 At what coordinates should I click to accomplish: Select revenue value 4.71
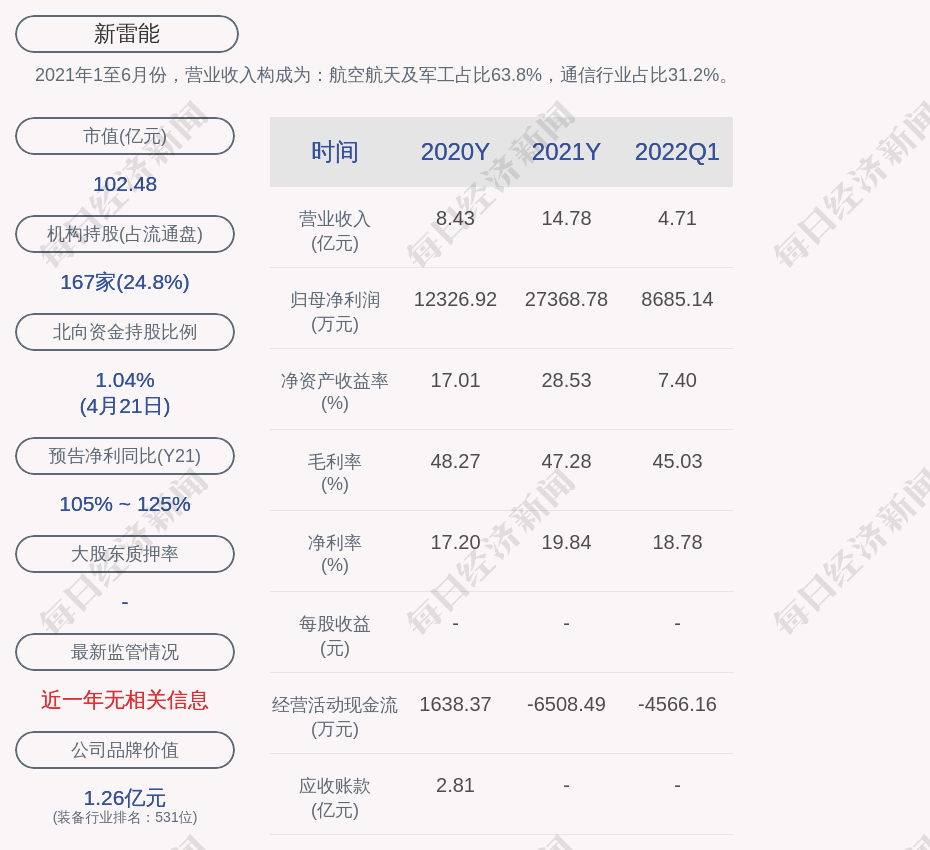click(677, 218)
